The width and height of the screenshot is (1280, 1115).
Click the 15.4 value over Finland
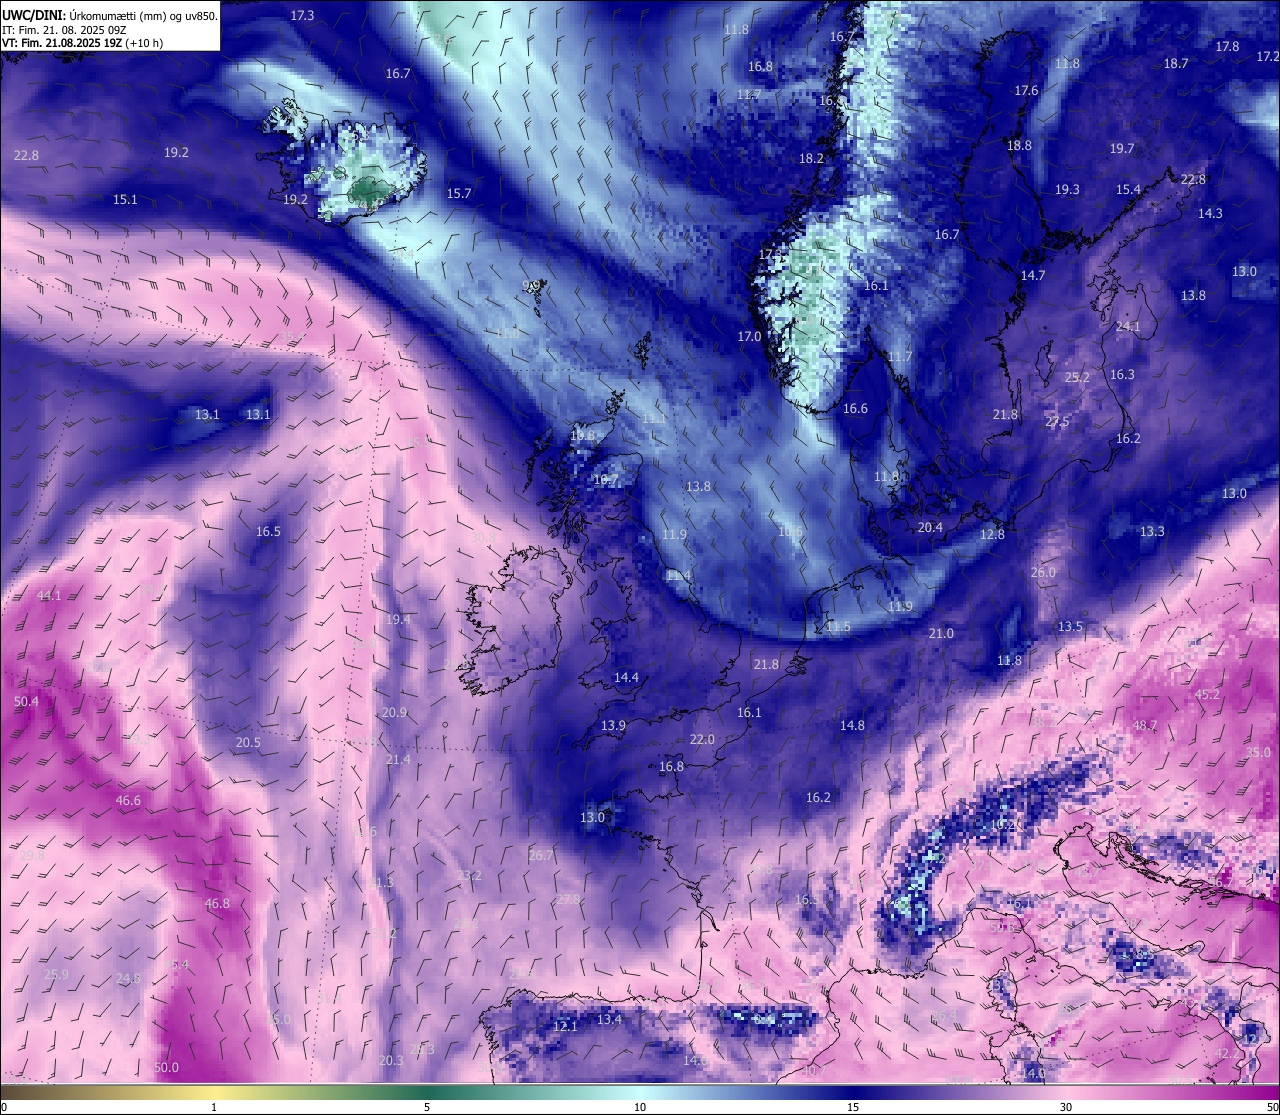[1128, 190]
